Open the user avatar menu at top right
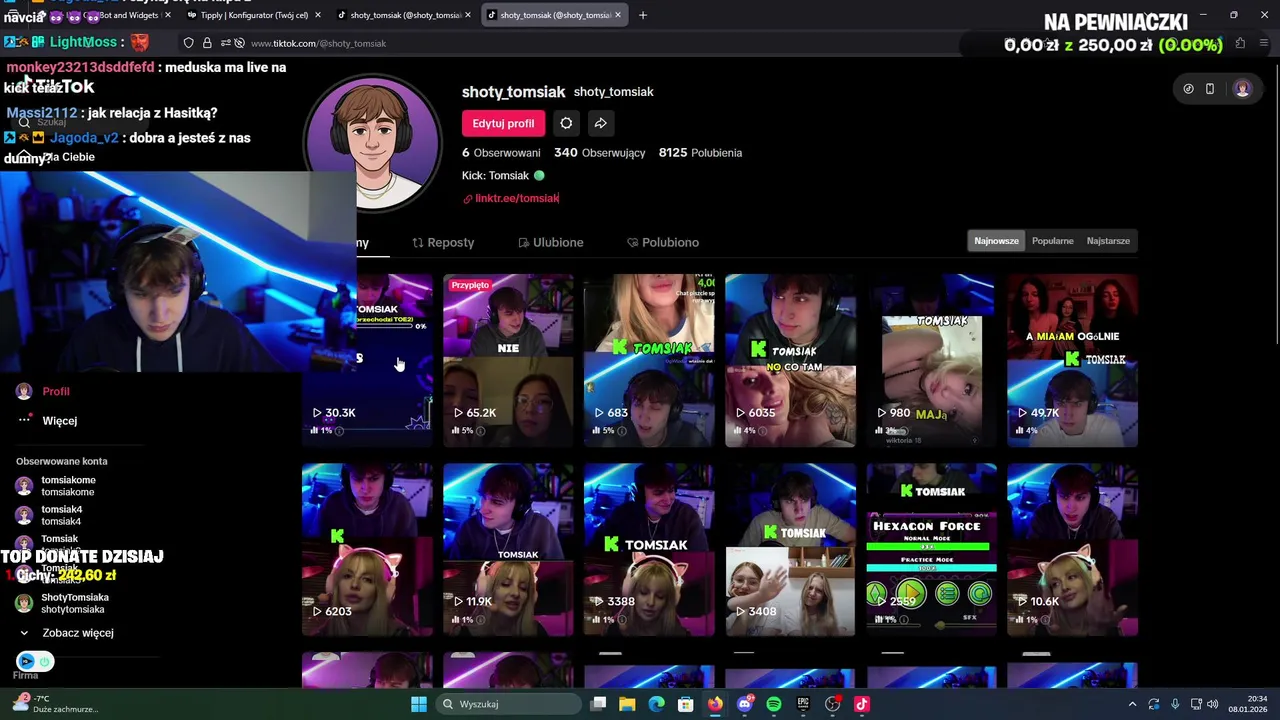 click(x=1242, y=88)
